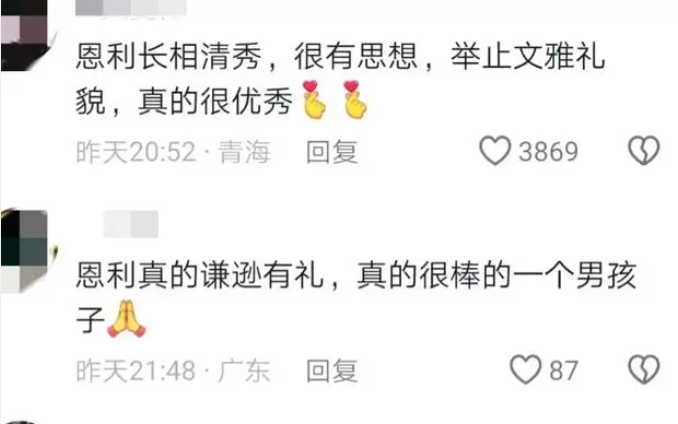Like the comment with 3869 likes
678x424 pixels.
point(495,151)
